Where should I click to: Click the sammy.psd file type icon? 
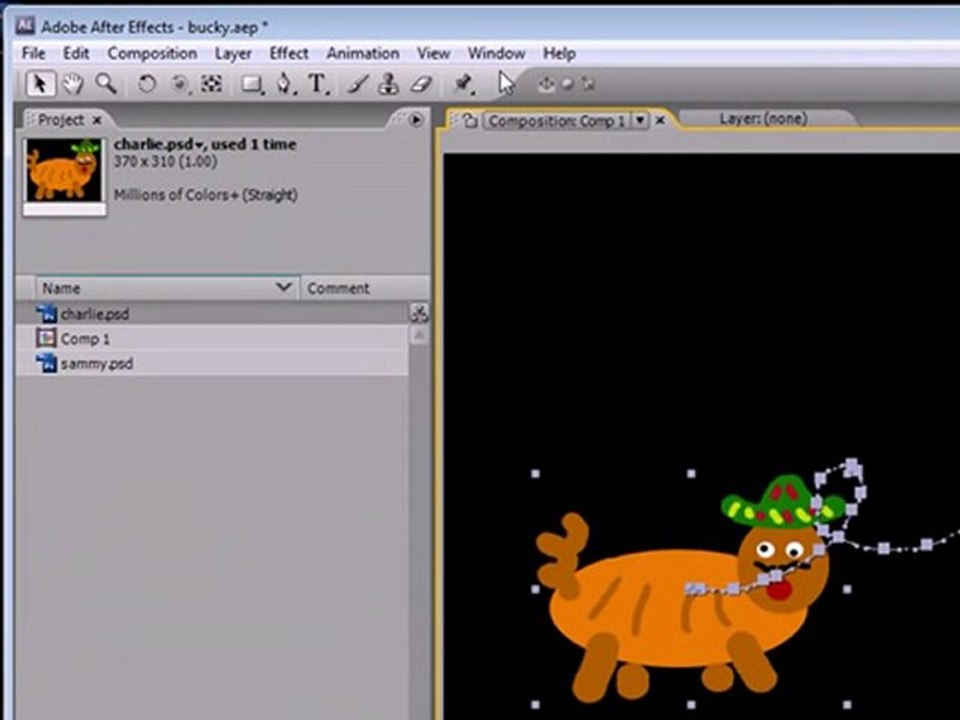coord(47,363)
